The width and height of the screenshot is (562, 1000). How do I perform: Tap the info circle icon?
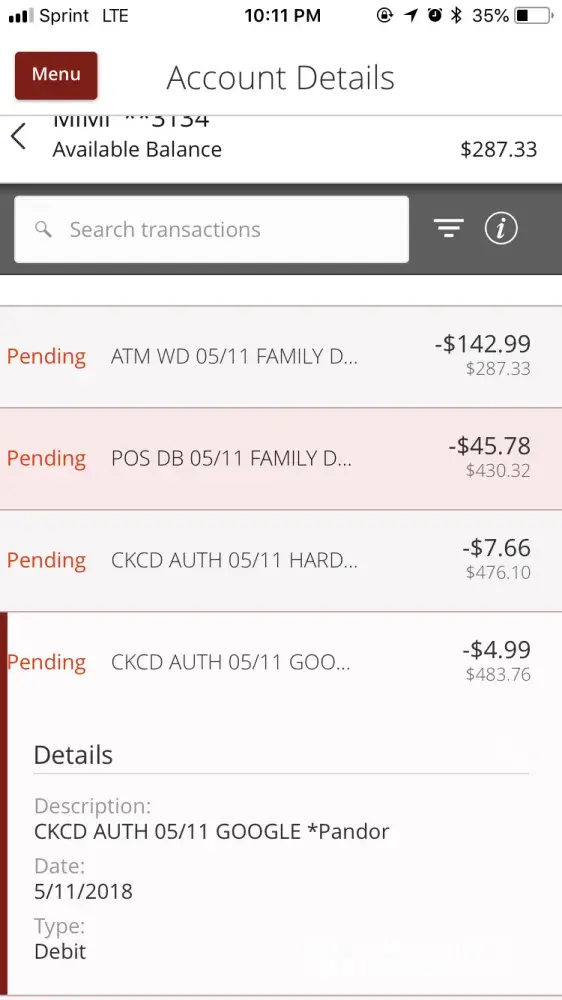coord(501,228)
